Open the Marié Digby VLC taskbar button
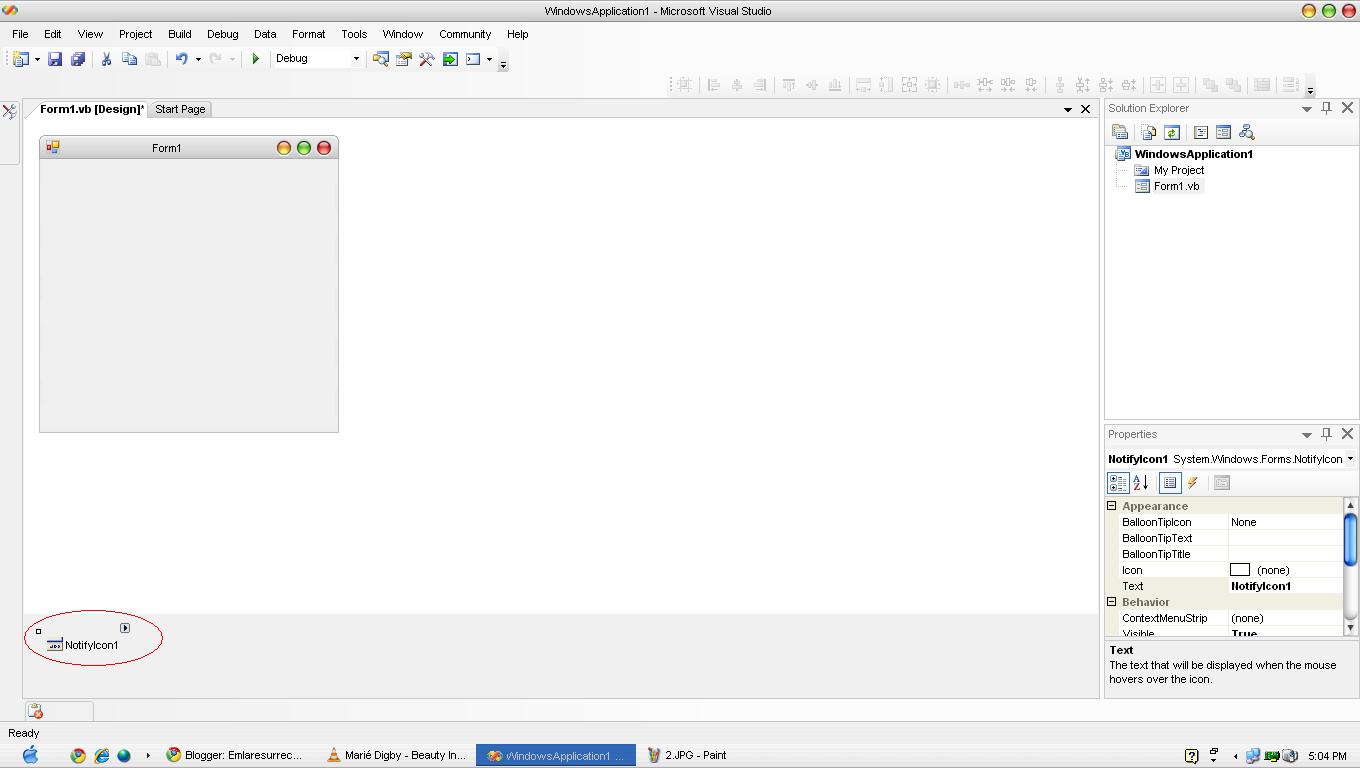The image size is (1360, 768). [x=397, y=755]
